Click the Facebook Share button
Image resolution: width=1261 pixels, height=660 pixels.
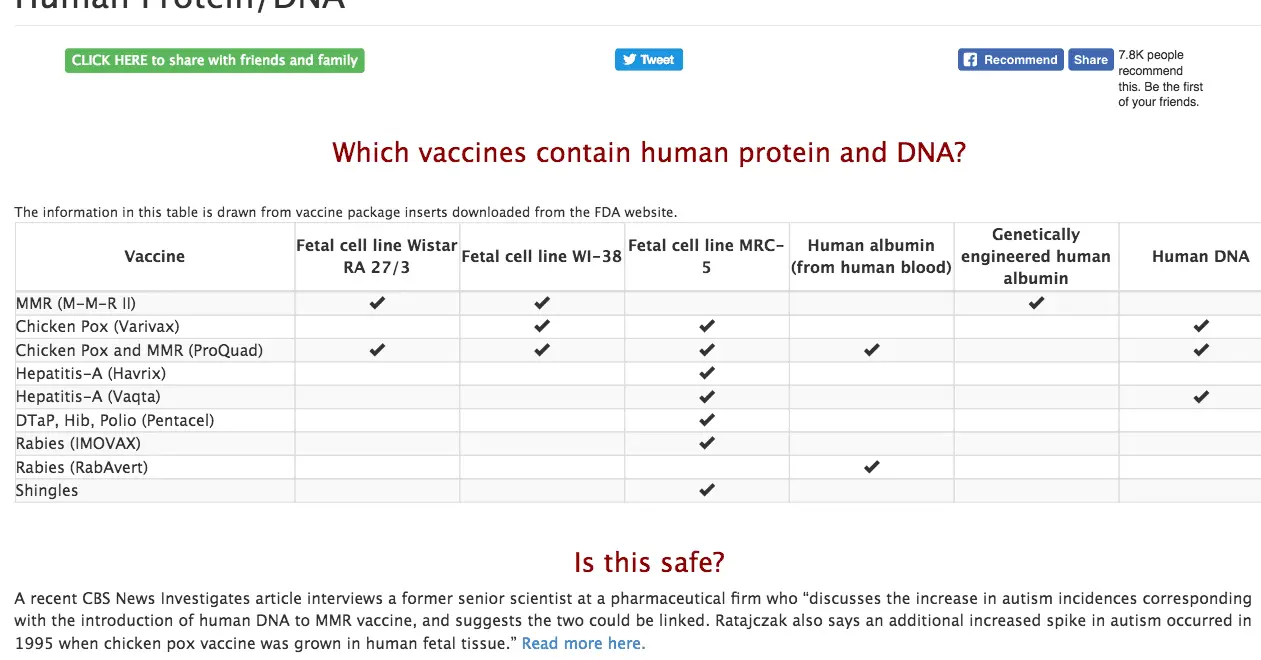tap(1090, 60)
